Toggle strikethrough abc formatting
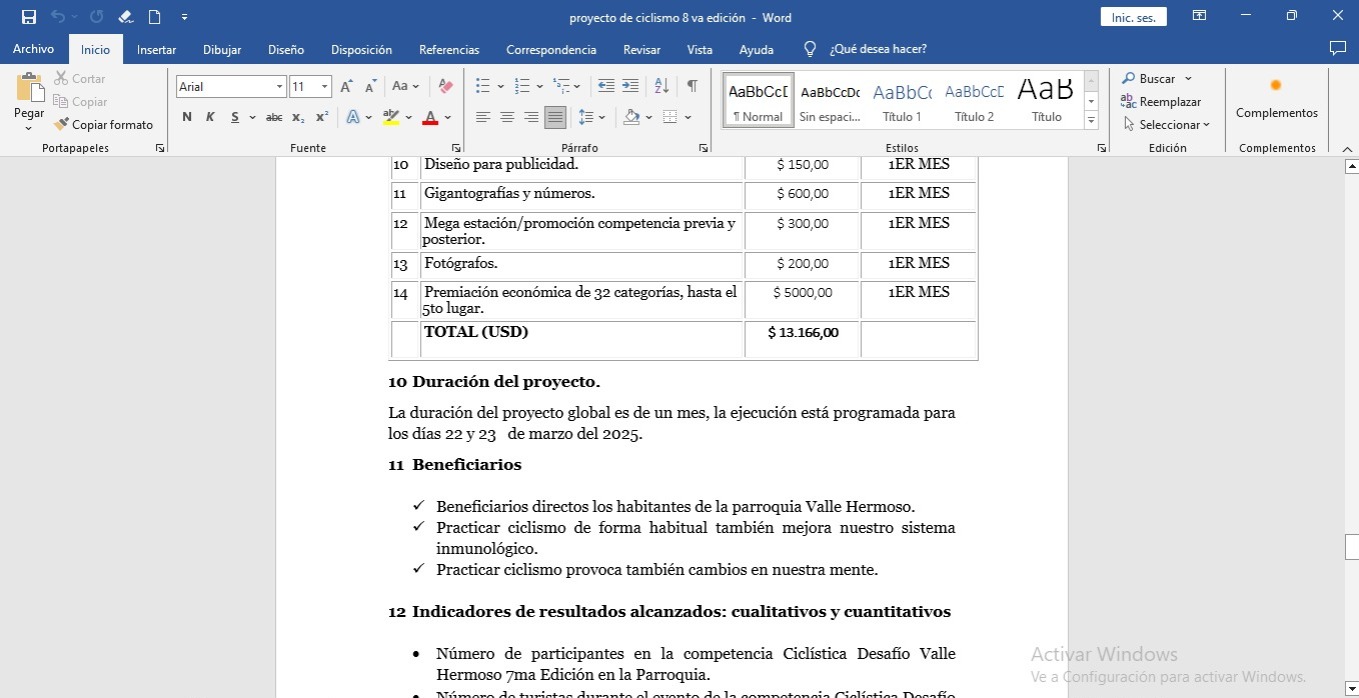Viewport: 1359px width, 698px height. pyautogui.click(x=274, y=117)
